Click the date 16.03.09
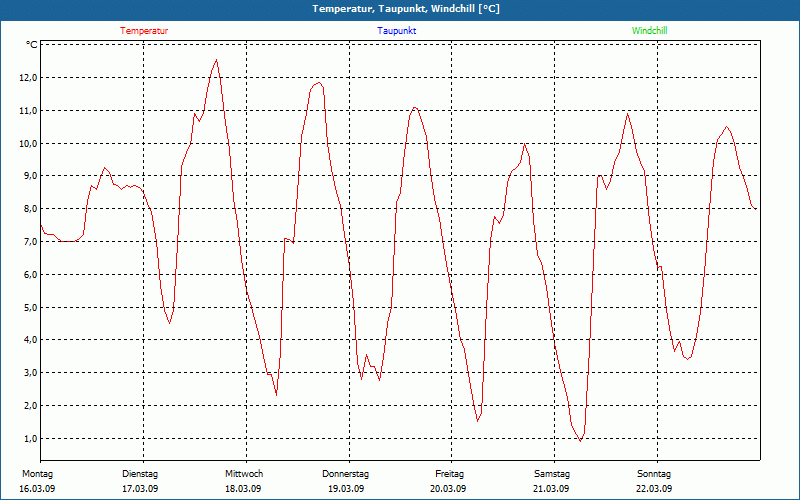 click(37, 489)
